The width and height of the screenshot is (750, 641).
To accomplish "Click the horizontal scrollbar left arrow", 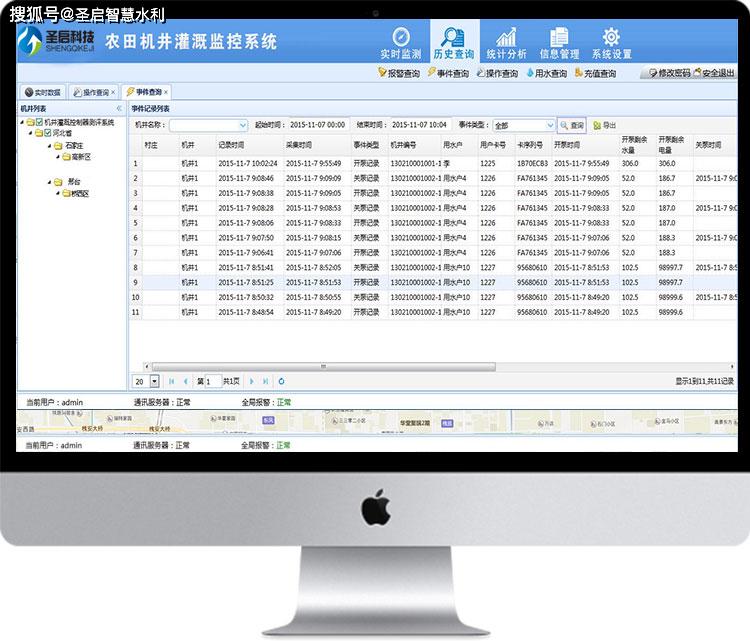I will (147, 367).
